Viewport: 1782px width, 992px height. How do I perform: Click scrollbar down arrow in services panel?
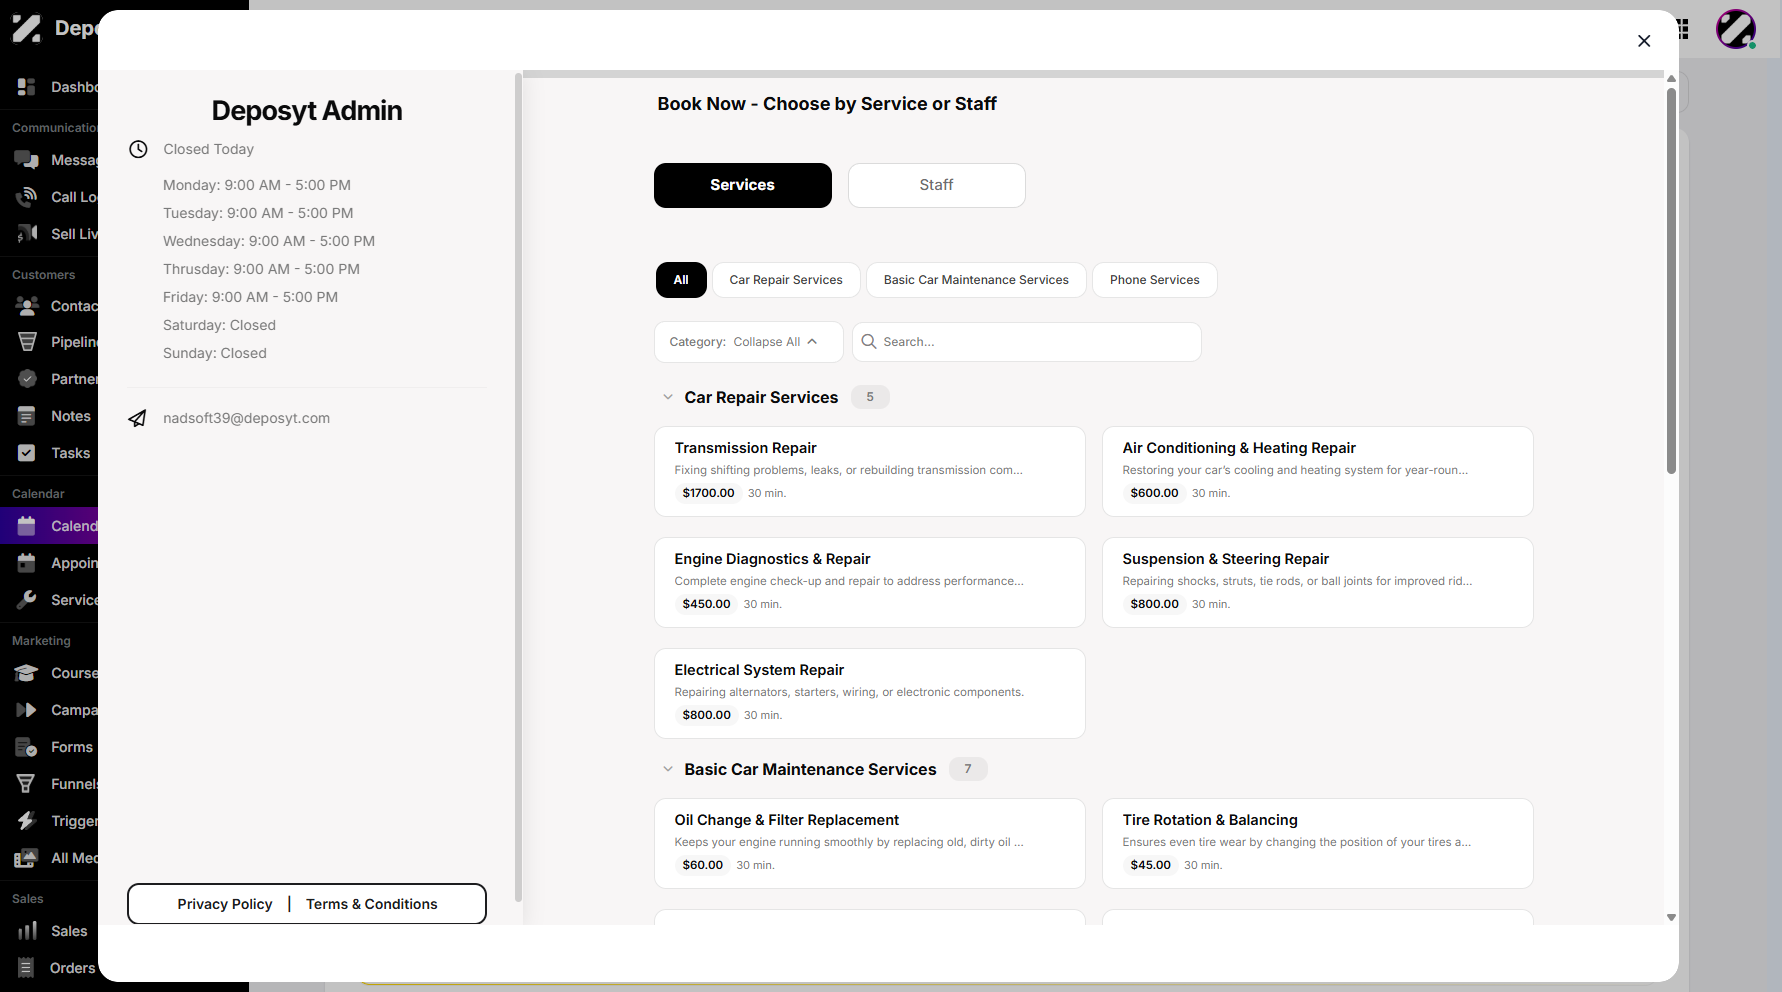[1671, 917]
